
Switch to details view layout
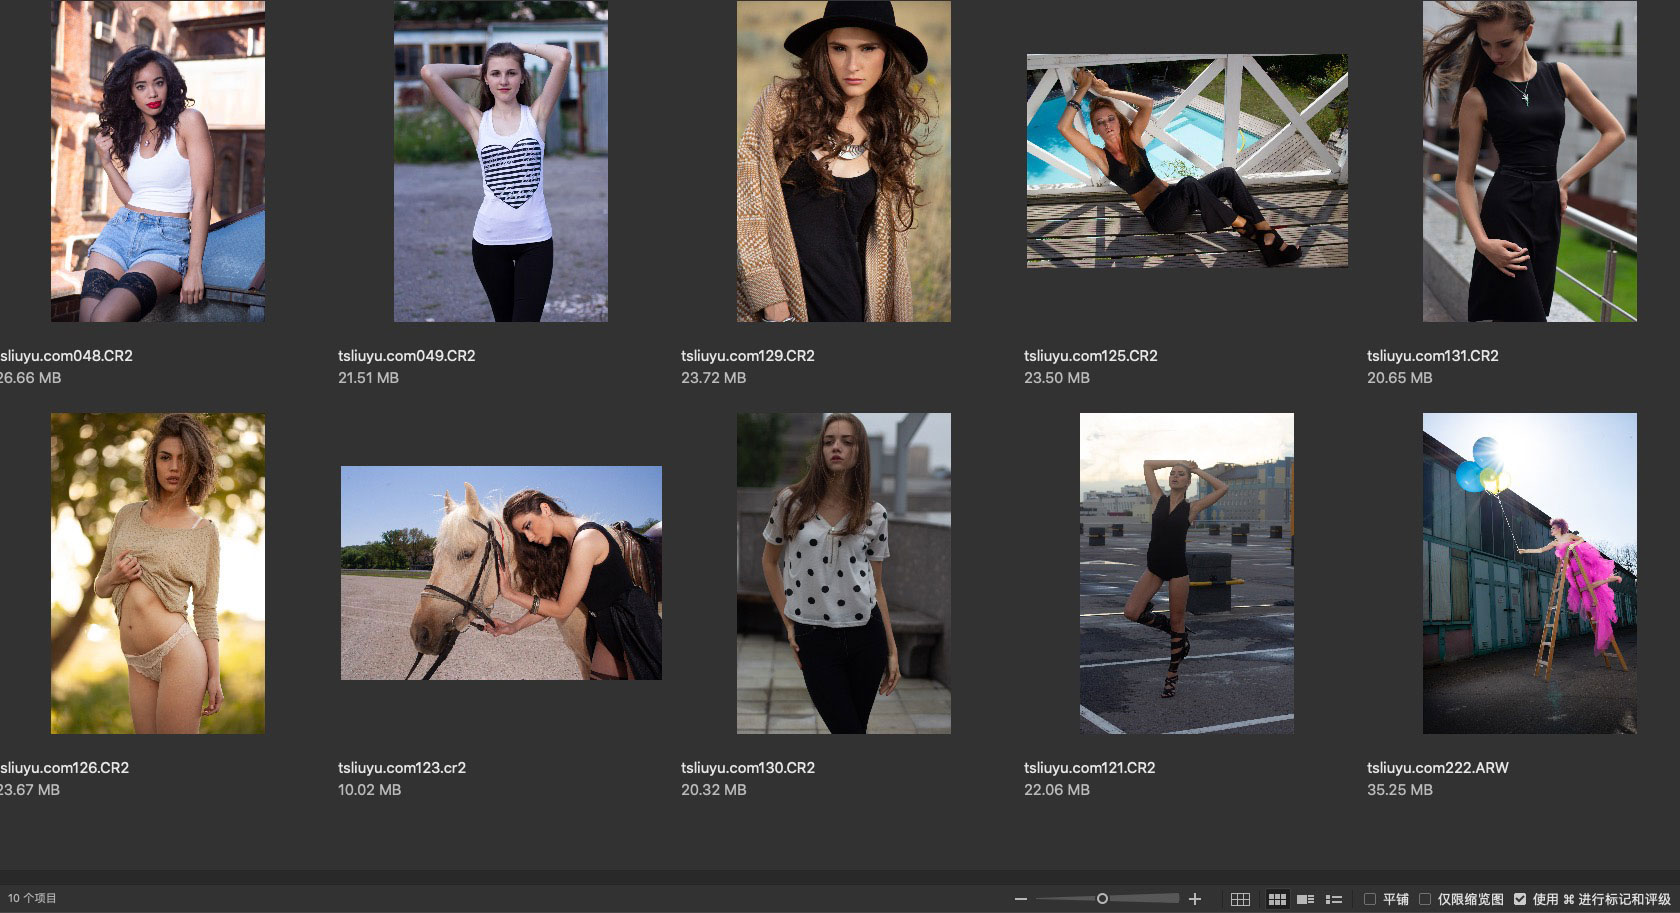pyautogui.click(x=1305, y=899)
